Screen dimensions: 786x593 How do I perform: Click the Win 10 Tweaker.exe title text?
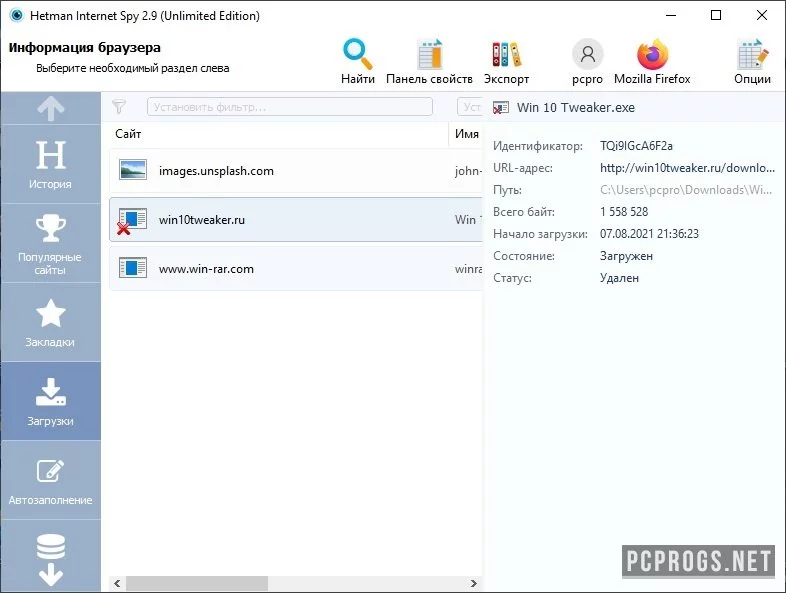(x=575, y=107)
